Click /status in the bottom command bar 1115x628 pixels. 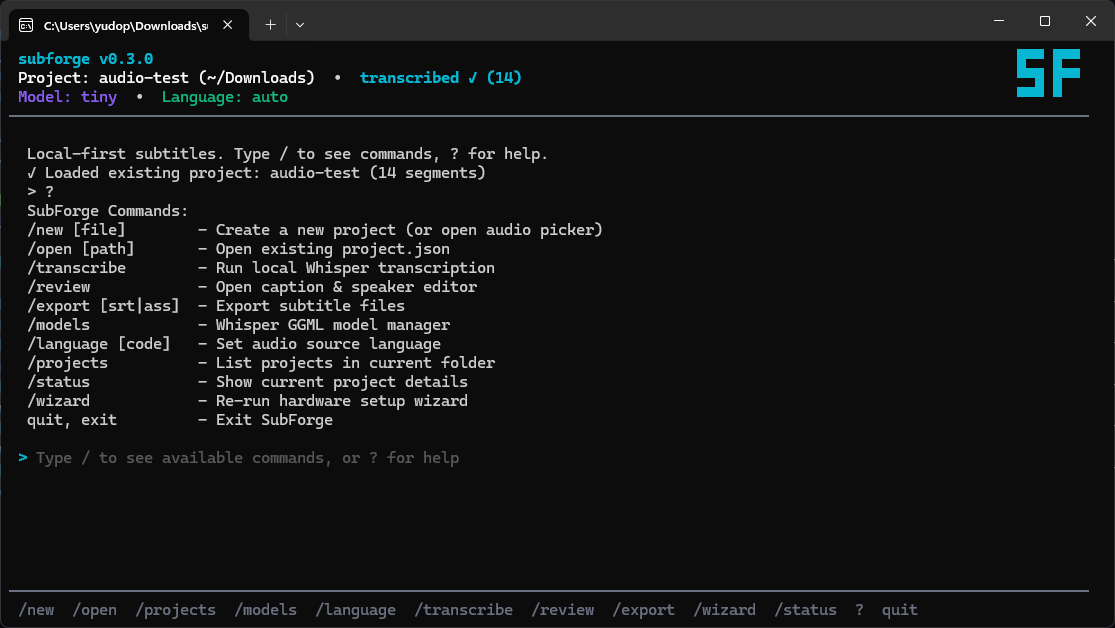(x=806, y=610)
